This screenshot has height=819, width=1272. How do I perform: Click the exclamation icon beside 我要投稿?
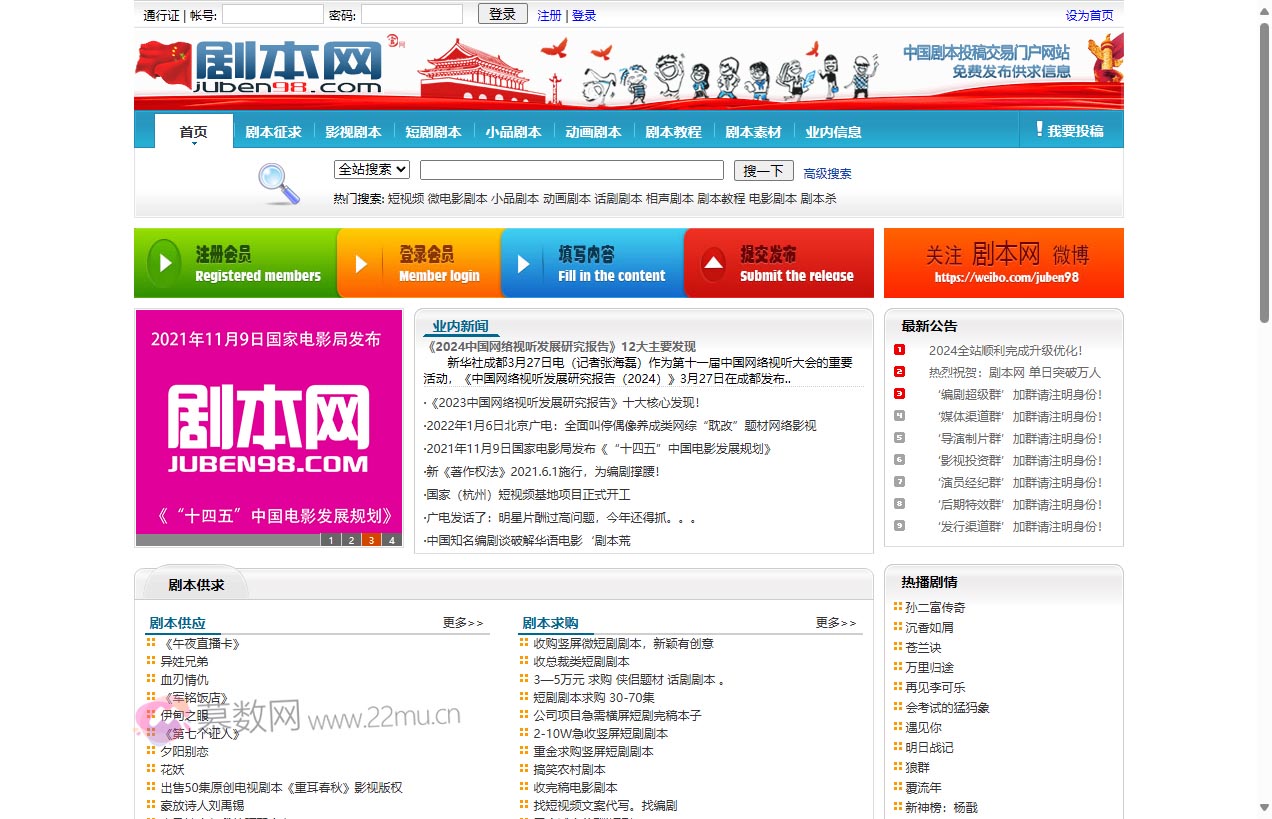click(1039, 130)
